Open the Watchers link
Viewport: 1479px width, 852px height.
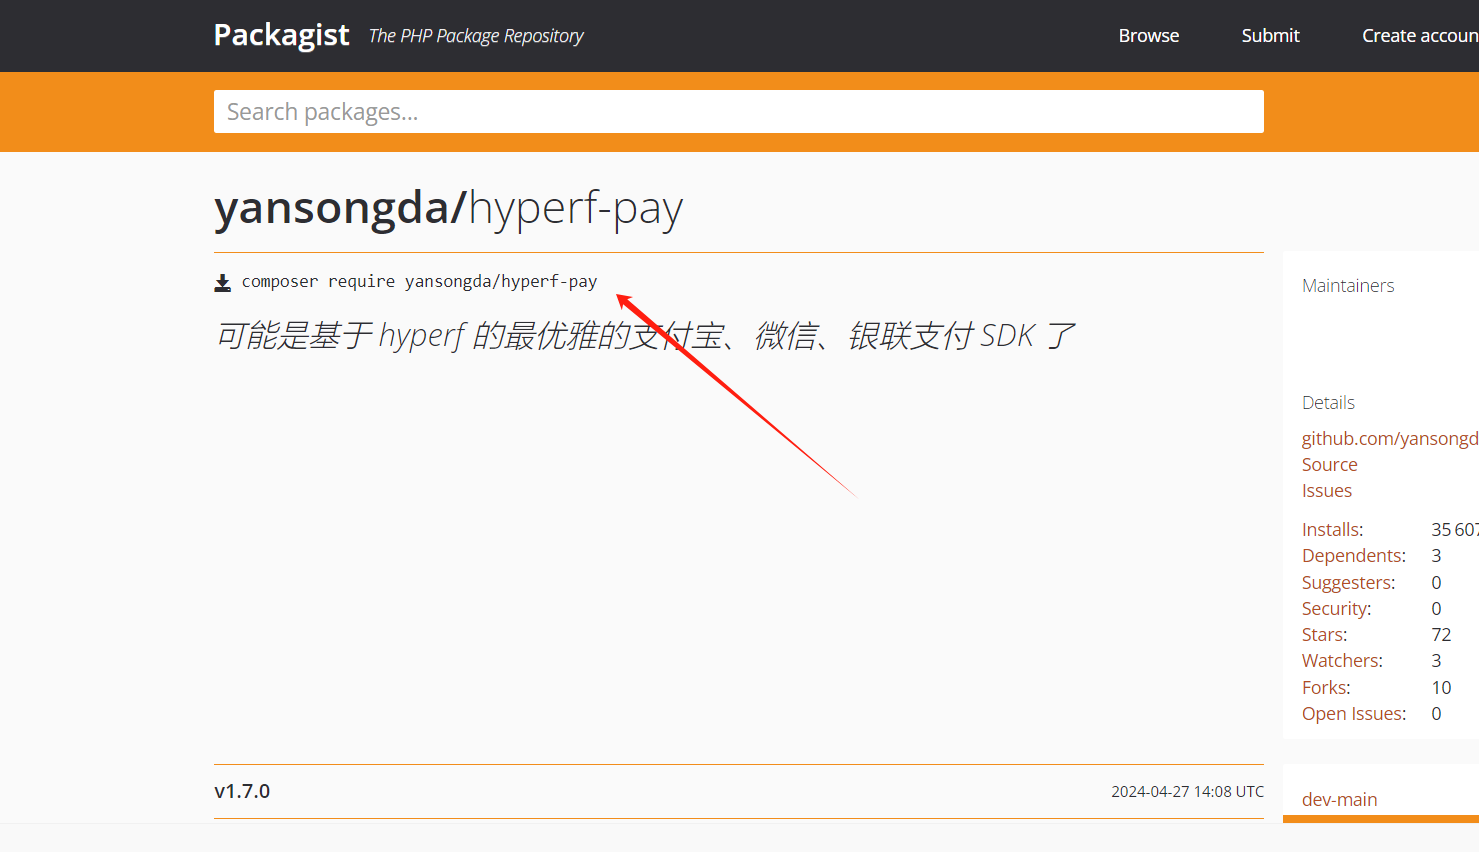tap(1342, 661)
